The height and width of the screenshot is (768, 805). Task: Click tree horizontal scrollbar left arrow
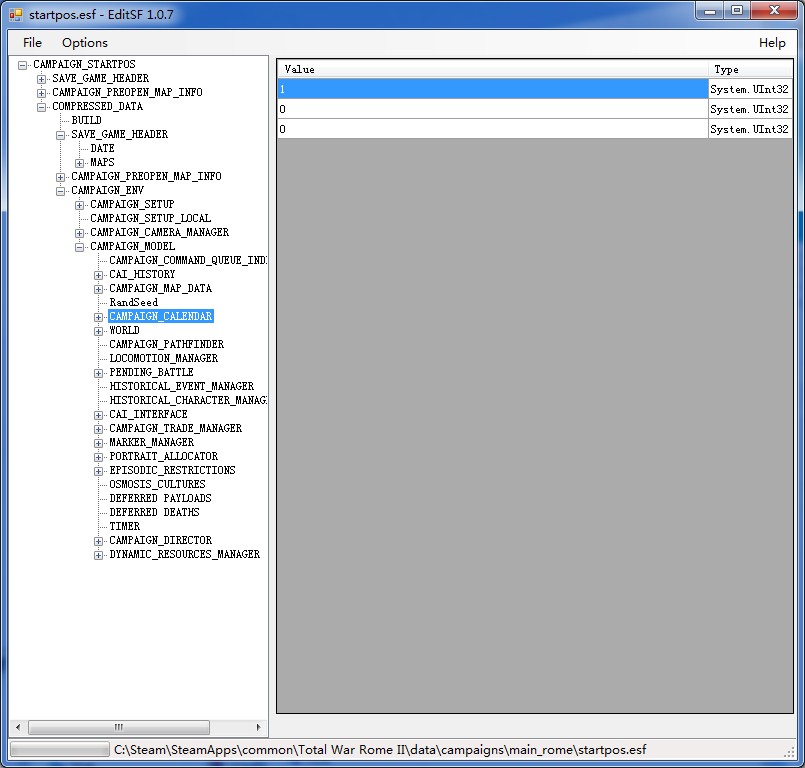coord(18,727)
